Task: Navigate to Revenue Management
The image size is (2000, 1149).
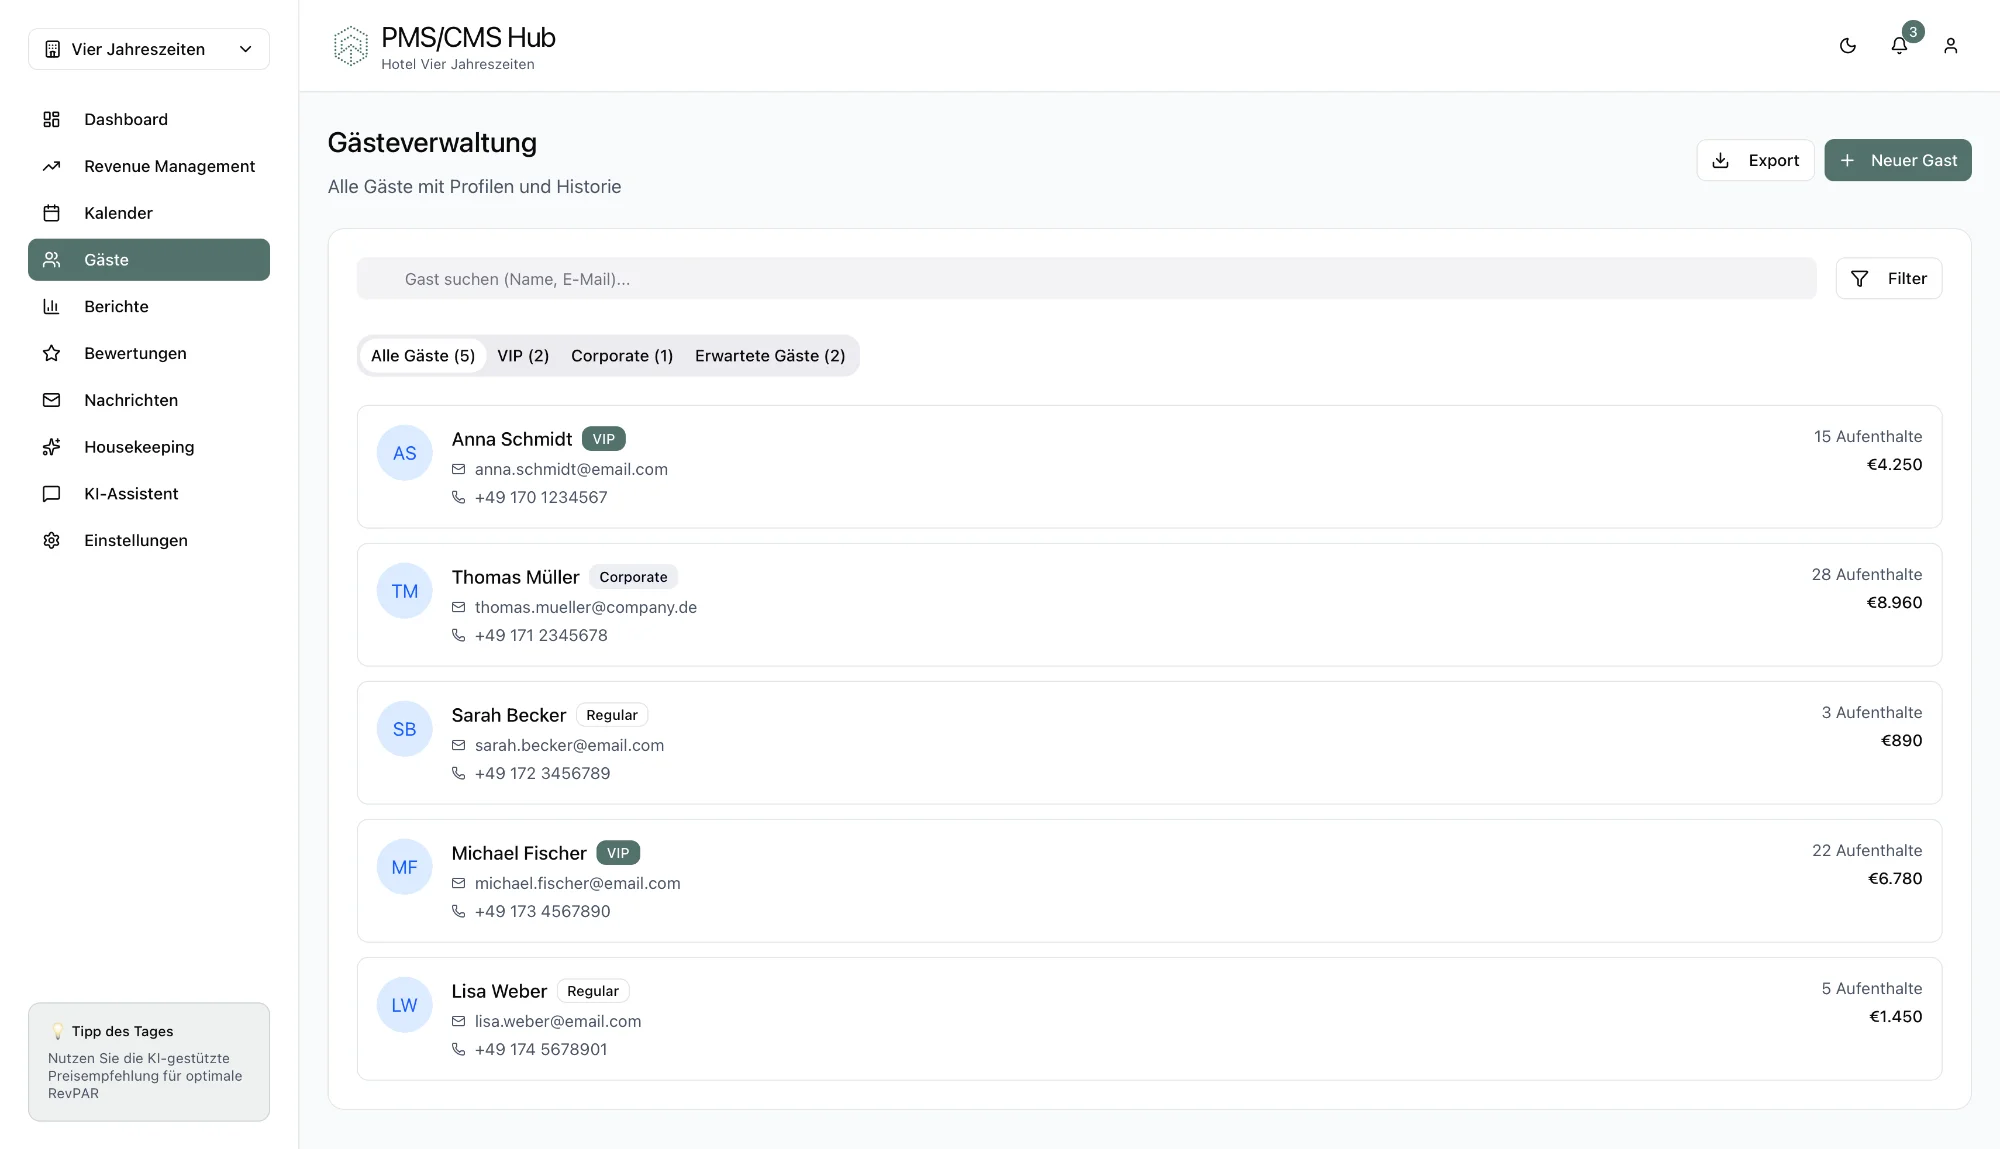Action: click(169, 166)
